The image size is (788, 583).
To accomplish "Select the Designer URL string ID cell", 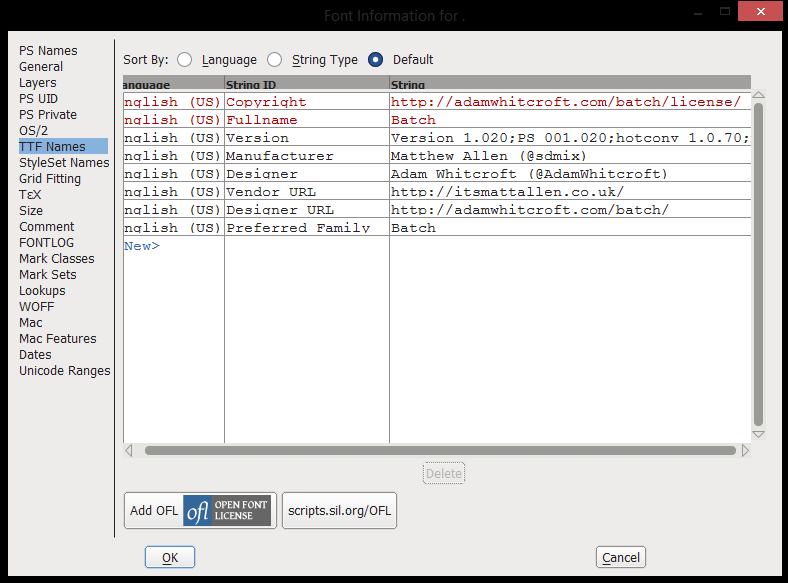I will (x=307, y=210).
